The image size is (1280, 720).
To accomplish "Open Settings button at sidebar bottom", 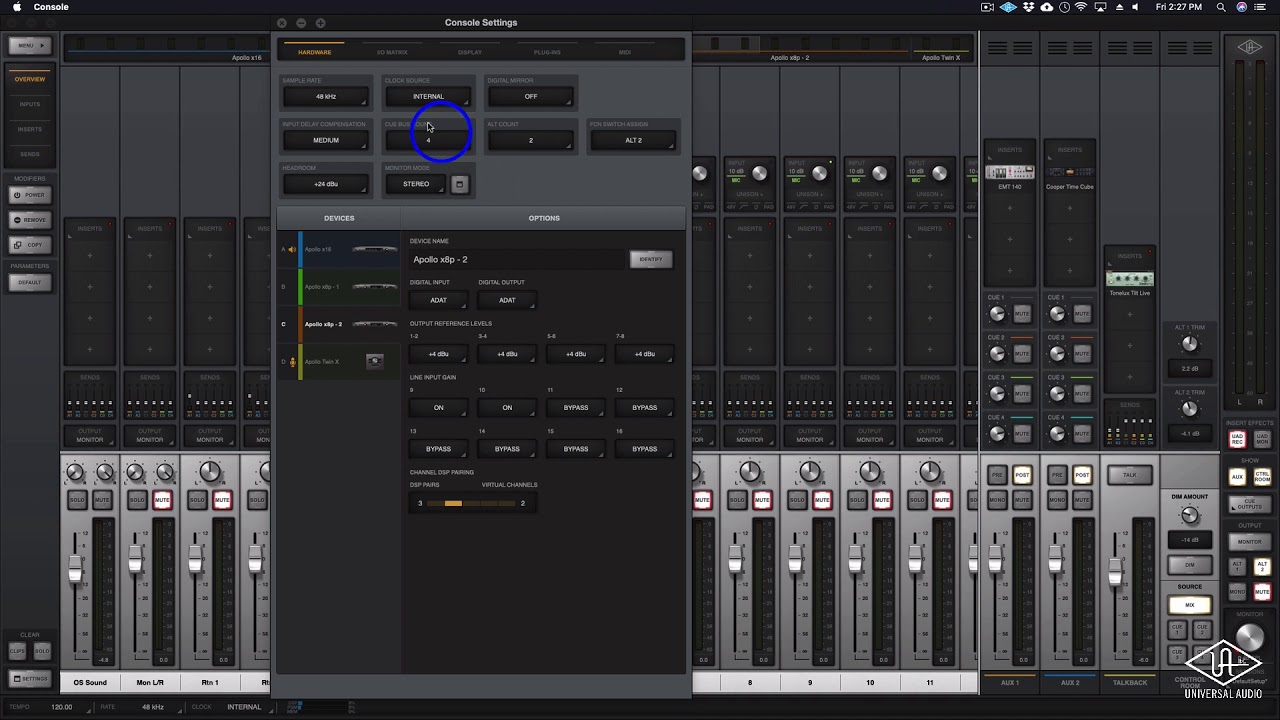I will click(x=30, y=679).
